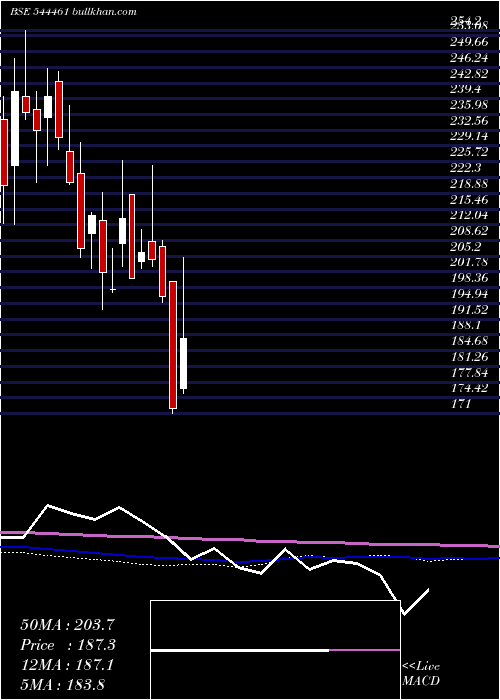
Task: Click the 171 price axis label
Action: tap(461, 404)
